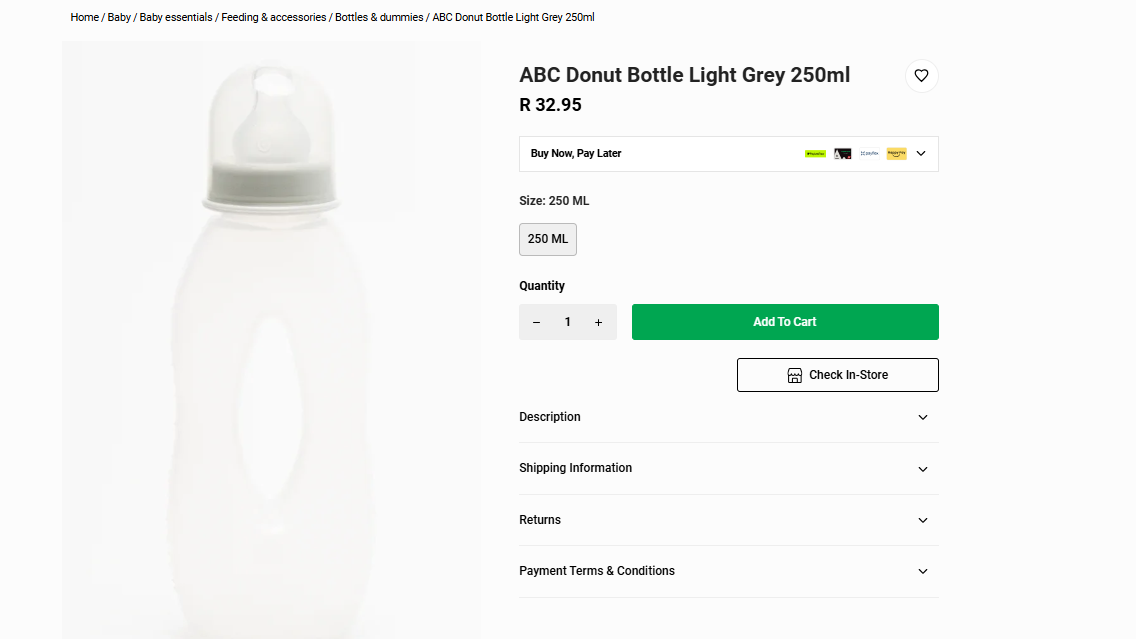Open the Baby essentials breadcrumb link
The height and width of the screenshot is (639, 1136).
[x=176, y=17]
